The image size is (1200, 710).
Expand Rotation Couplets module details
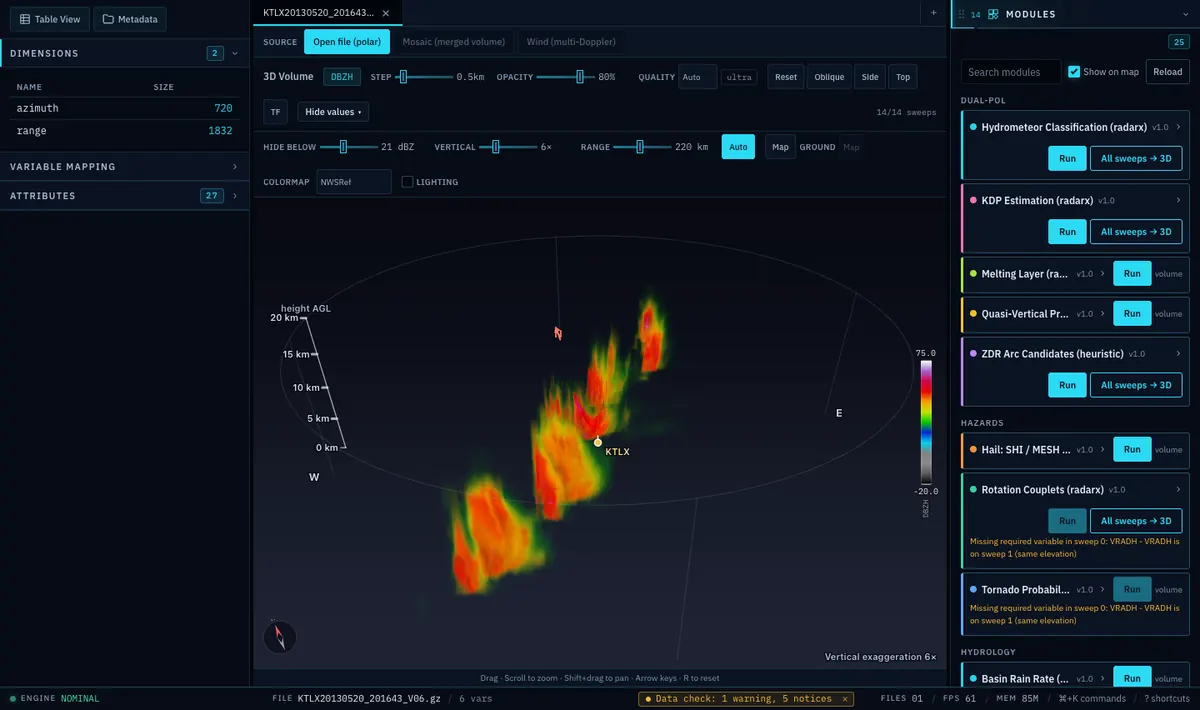[x=1179, y=490]
